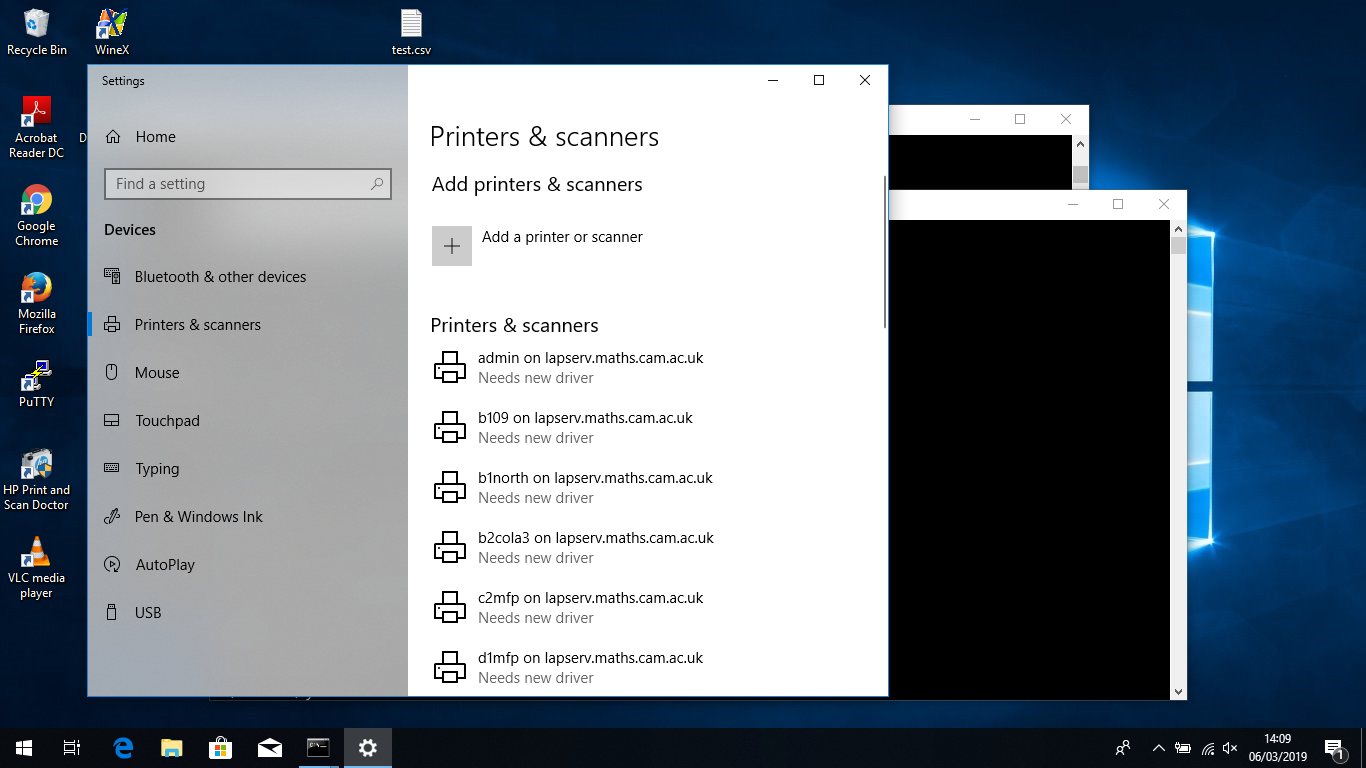
Task: Open File Explorer from the taskbar
Action: [172, 747]
